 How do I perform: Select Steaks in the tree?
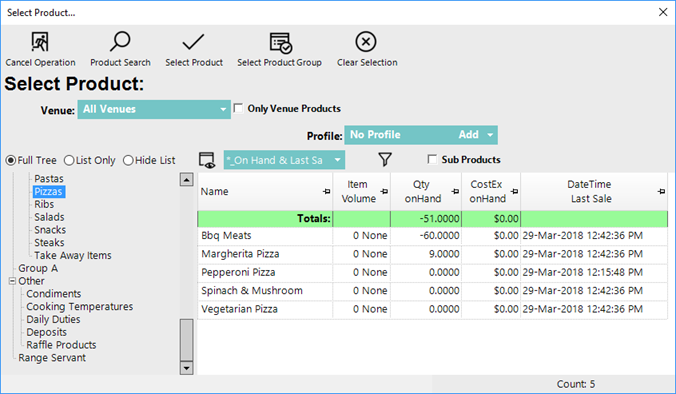[49, 243]
